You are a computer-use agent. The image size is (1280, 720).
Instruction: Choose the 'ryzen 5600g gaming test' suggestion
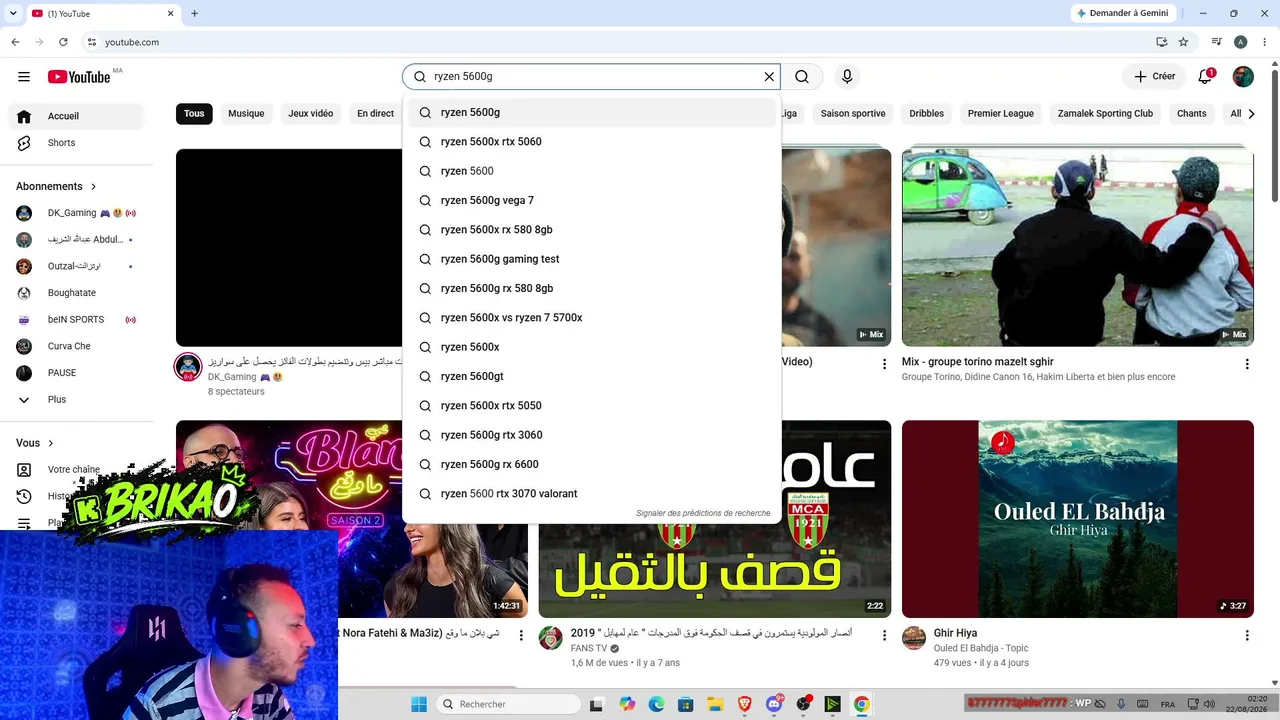(591, 259)
